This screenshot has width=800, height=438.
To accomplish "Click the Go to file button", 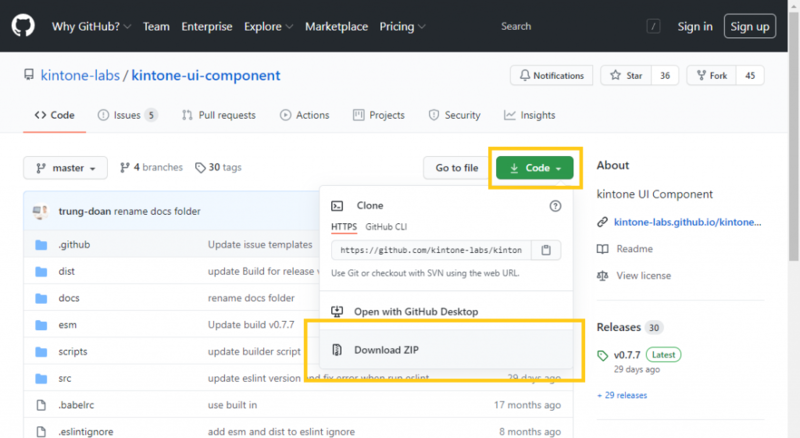I will coord(457,168).
